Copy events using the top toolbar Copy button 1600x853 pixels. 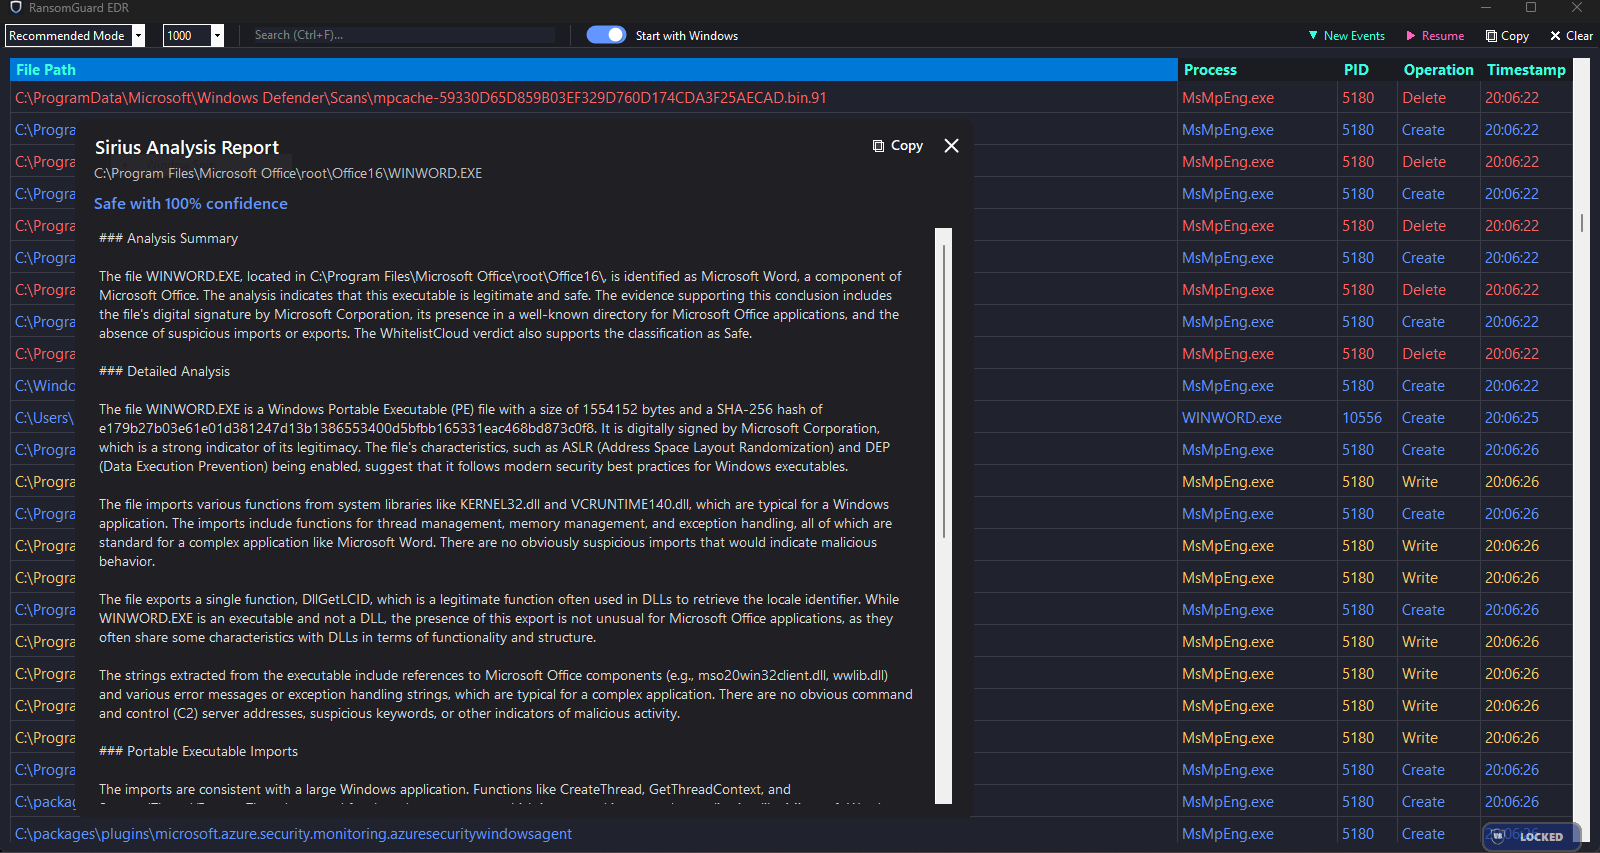pyautogui.click(x=1507, y=36)
